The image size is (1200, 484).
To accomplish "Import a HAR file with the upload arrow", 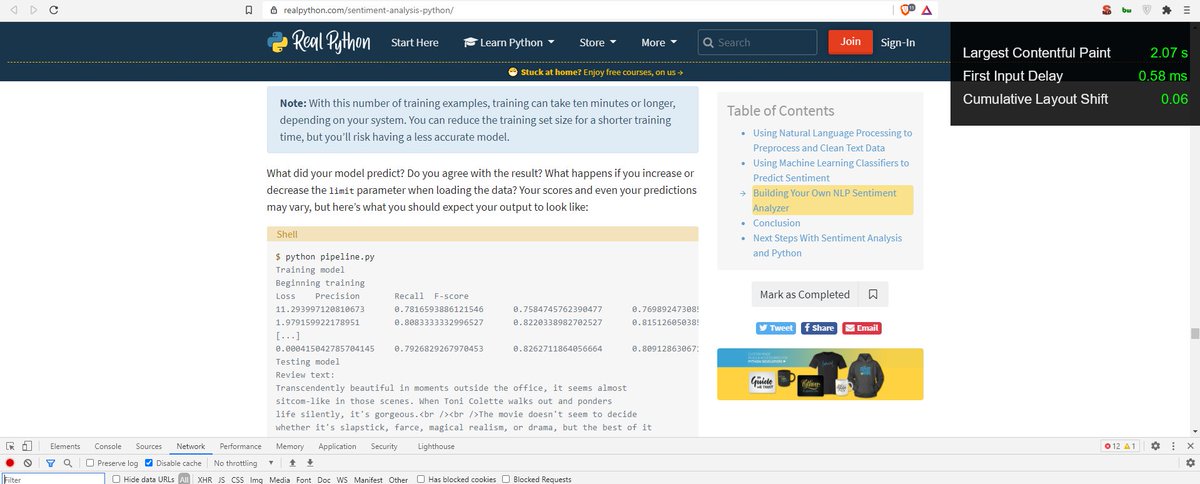I will [x=293, y=463].
